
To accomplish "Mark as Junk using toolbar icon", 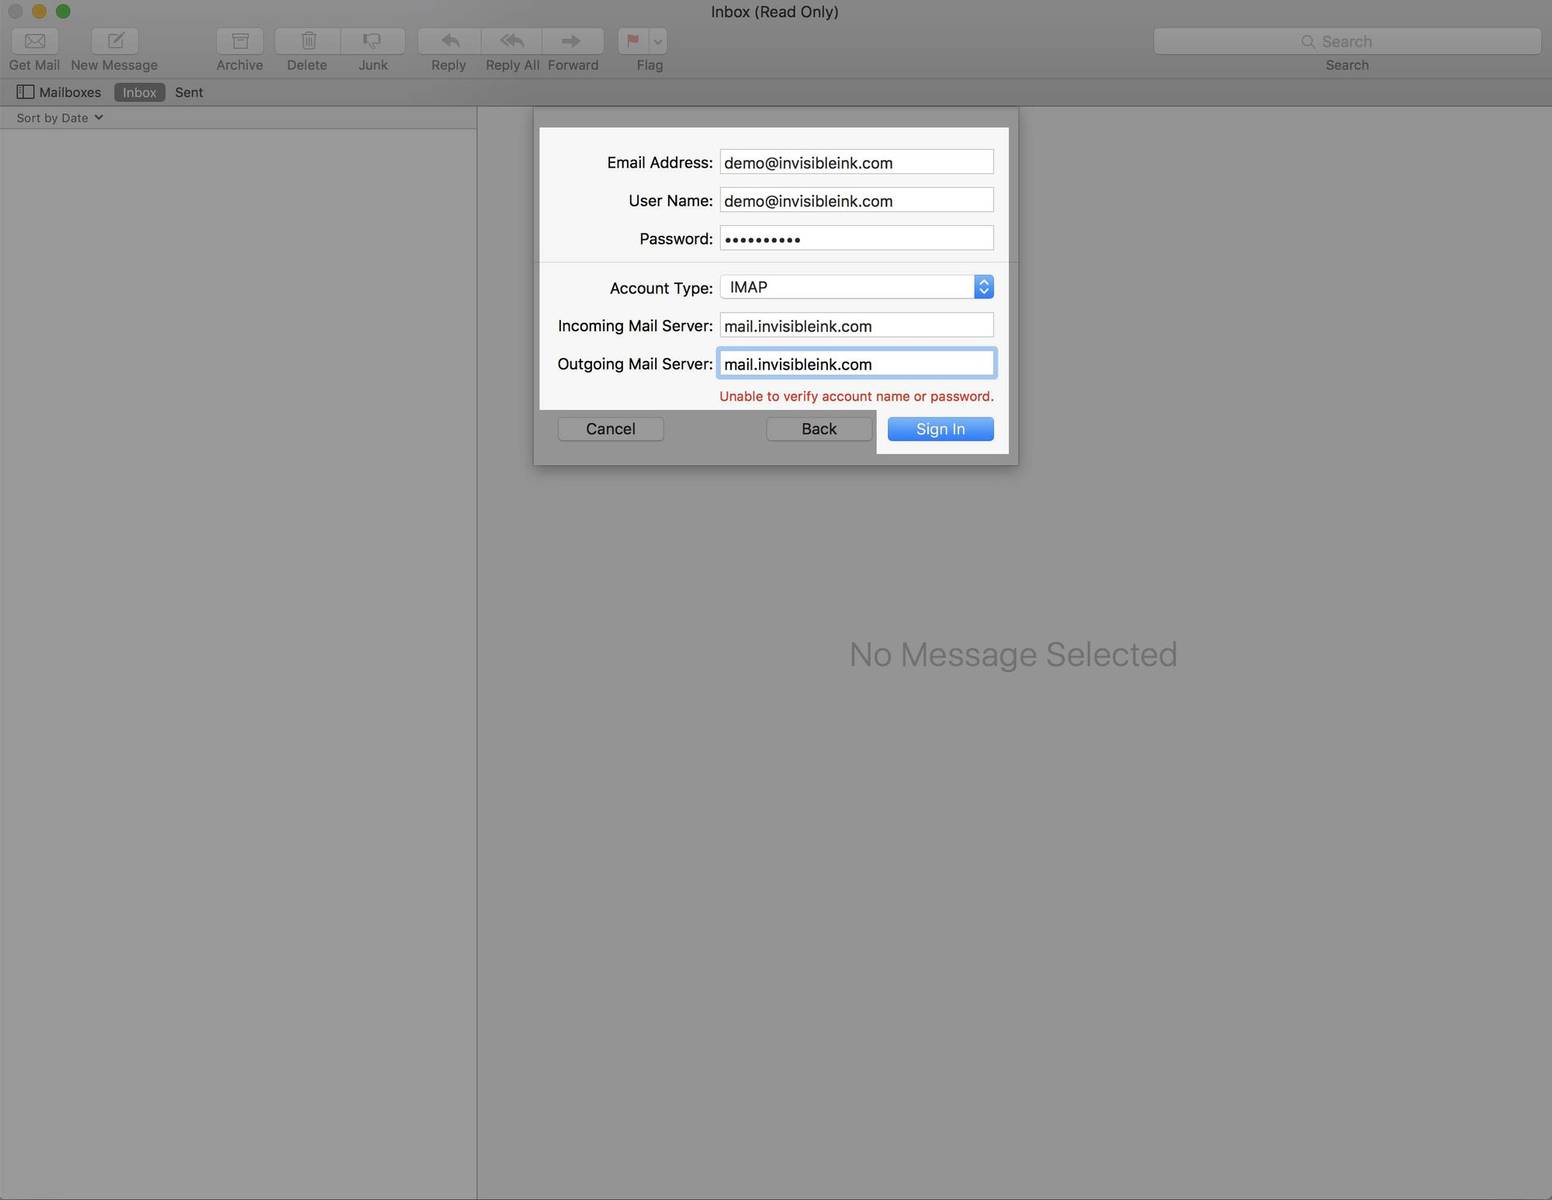I will coord(373,41).
